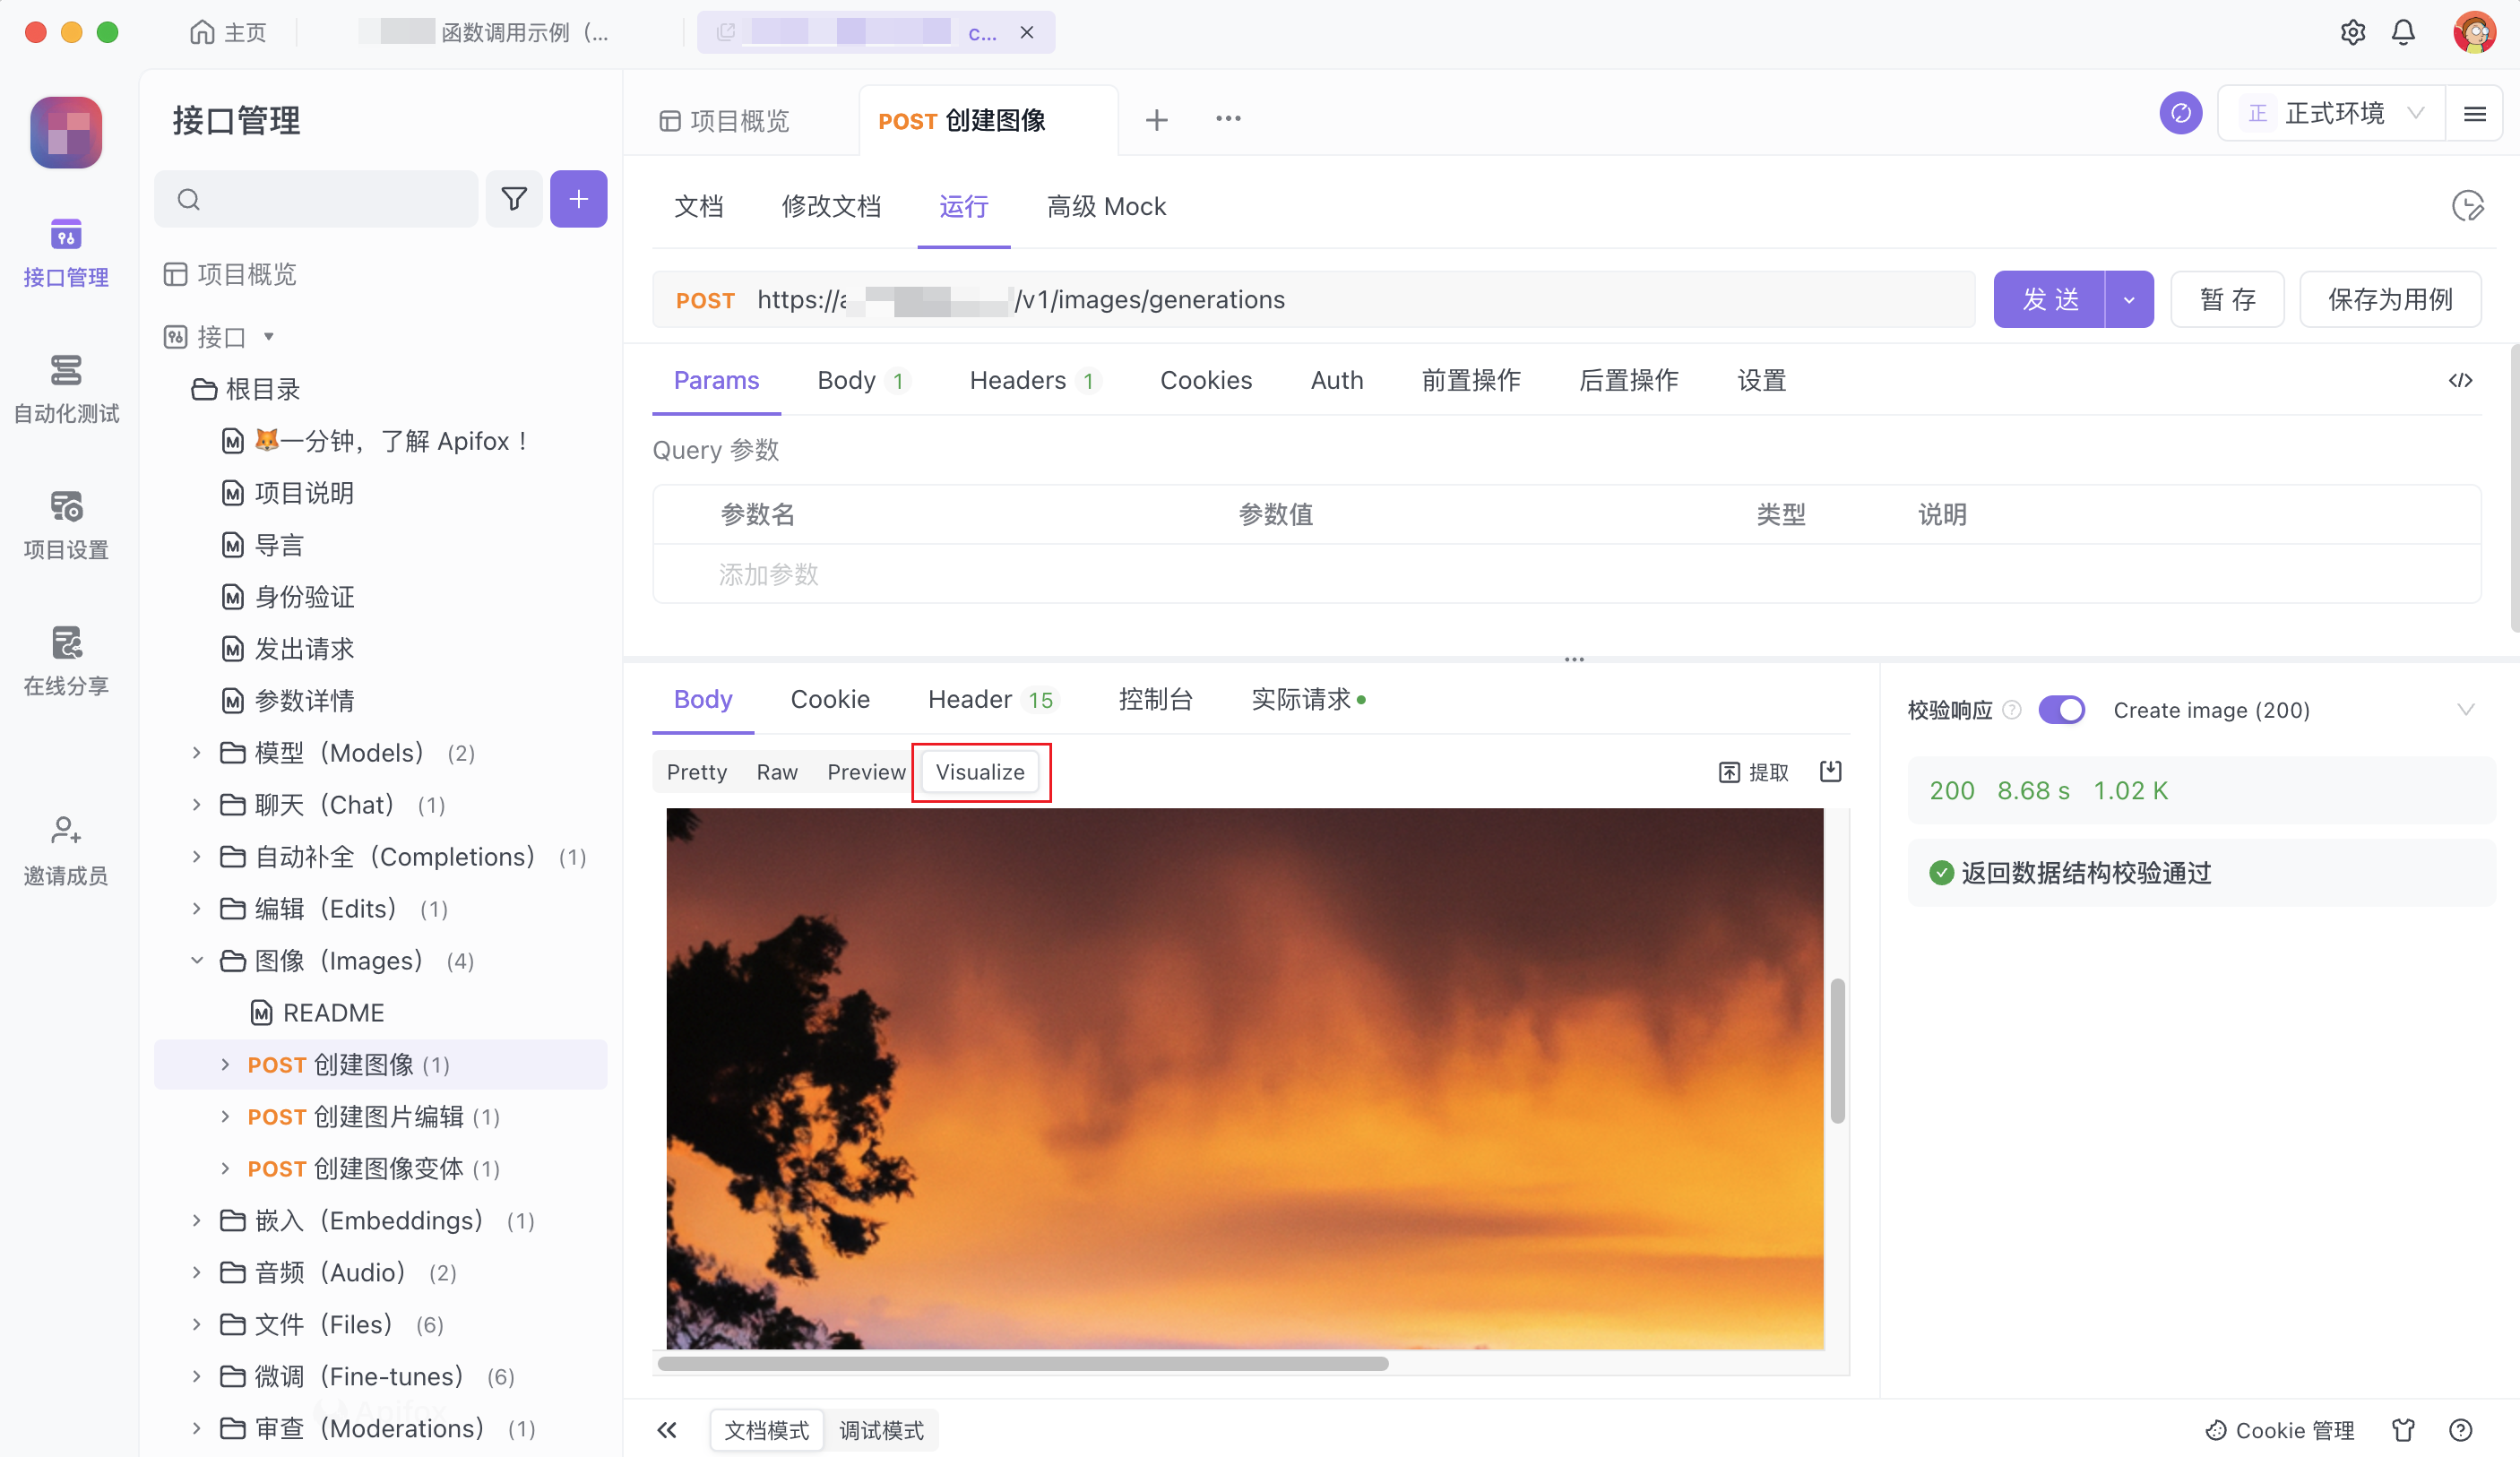Viewport: 2520px width, 1457px height.
Task: Open the notification bell
Action: (2403, 31)
